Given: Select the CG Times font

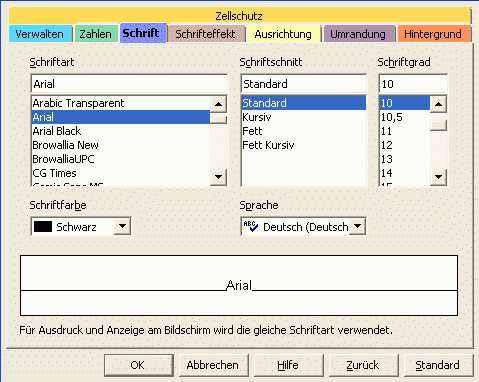Looking at the screenshot, I should click(x=121, y=173).
